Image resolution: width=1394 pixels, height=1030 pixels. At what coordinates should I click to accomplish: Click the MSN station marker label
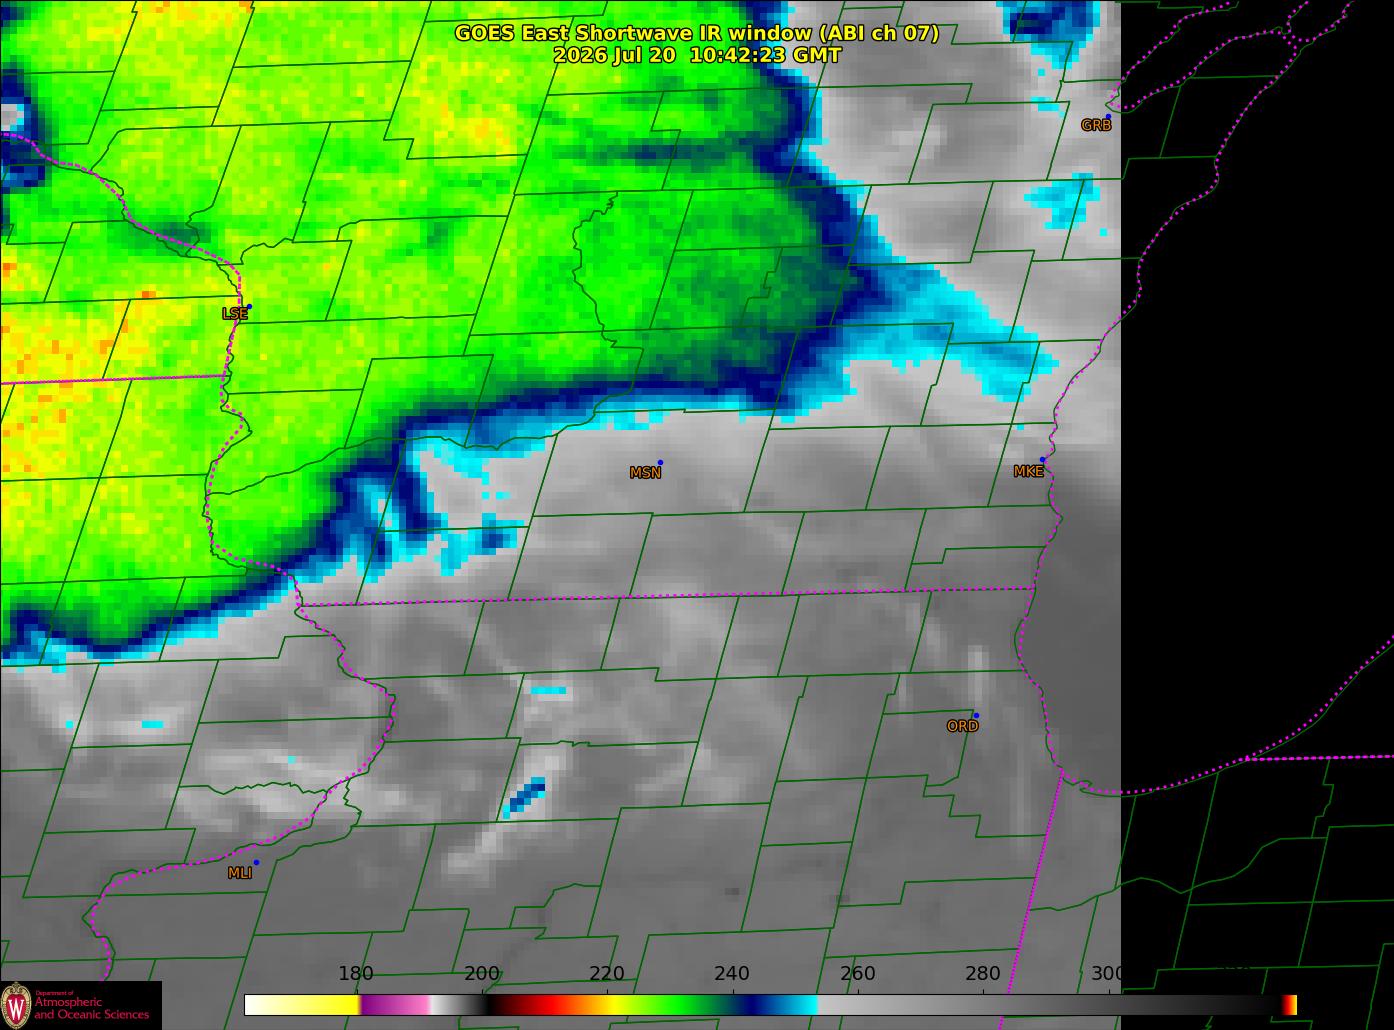(645, 473)
